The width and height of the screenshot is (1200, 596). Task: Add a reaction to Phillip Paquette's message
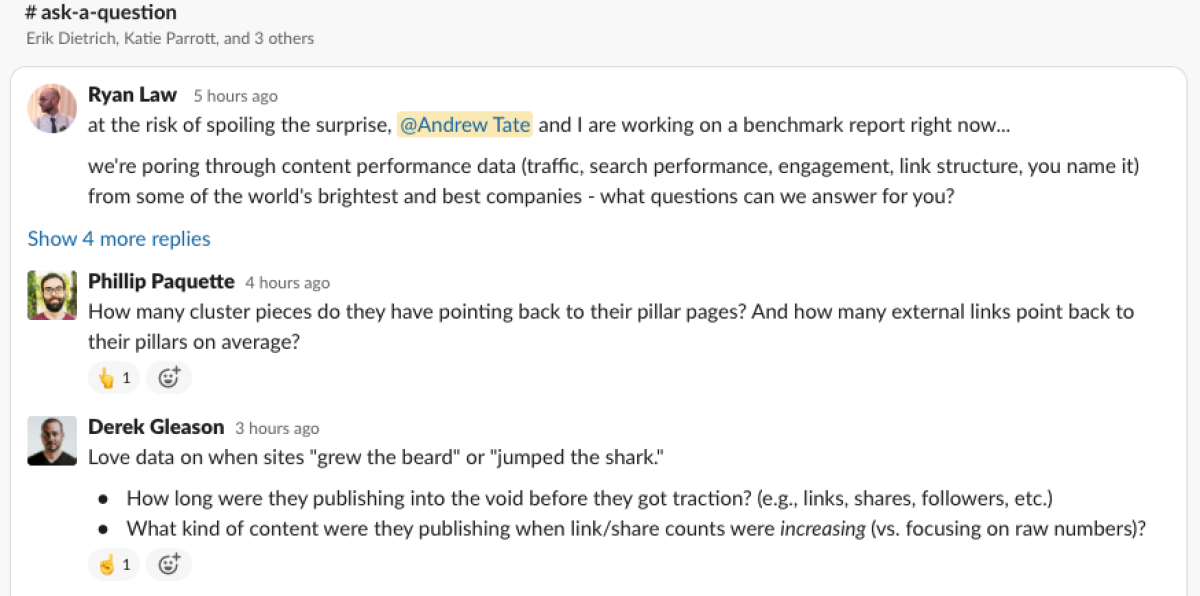pyautogui.click(x=169, y=378)
